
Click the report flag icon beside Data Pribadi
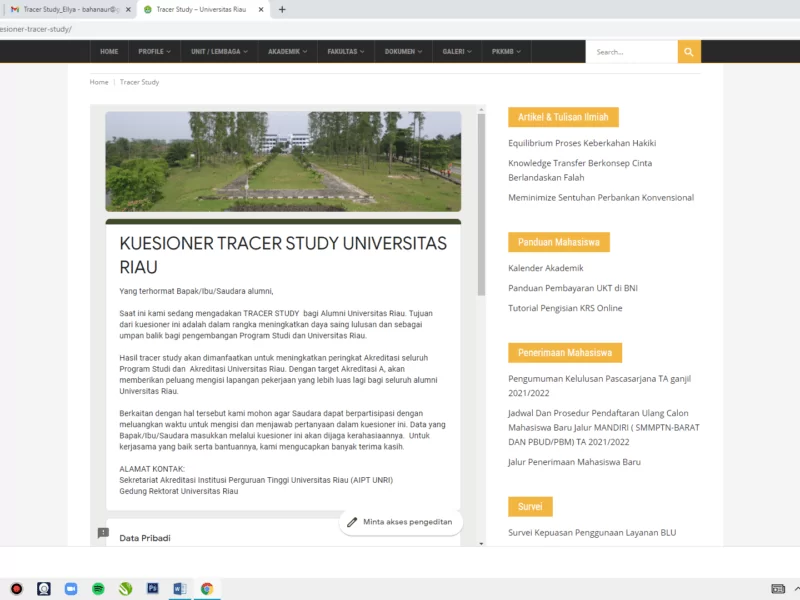(x=103, y=533)
